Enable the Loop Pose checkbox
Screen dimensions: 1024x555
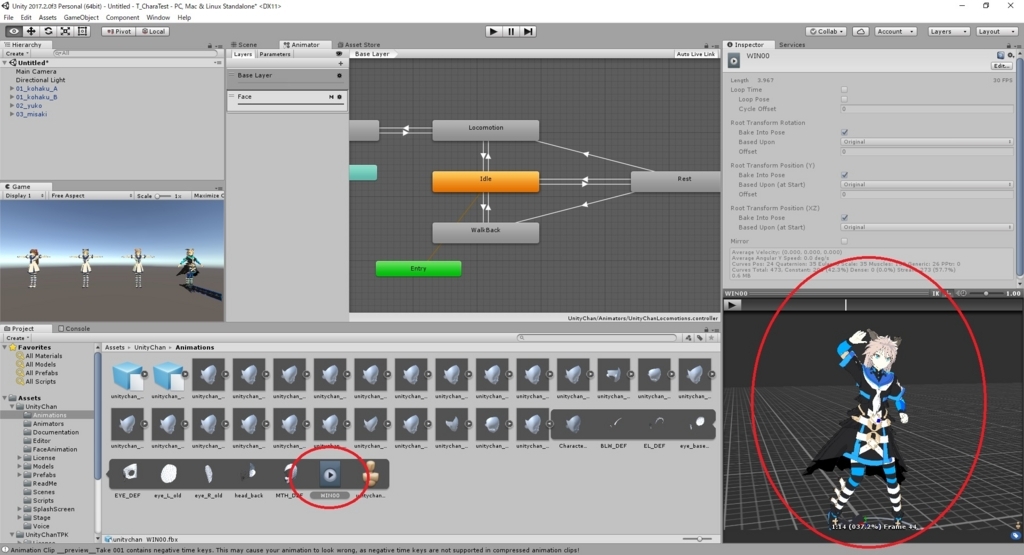pos(844,99)
